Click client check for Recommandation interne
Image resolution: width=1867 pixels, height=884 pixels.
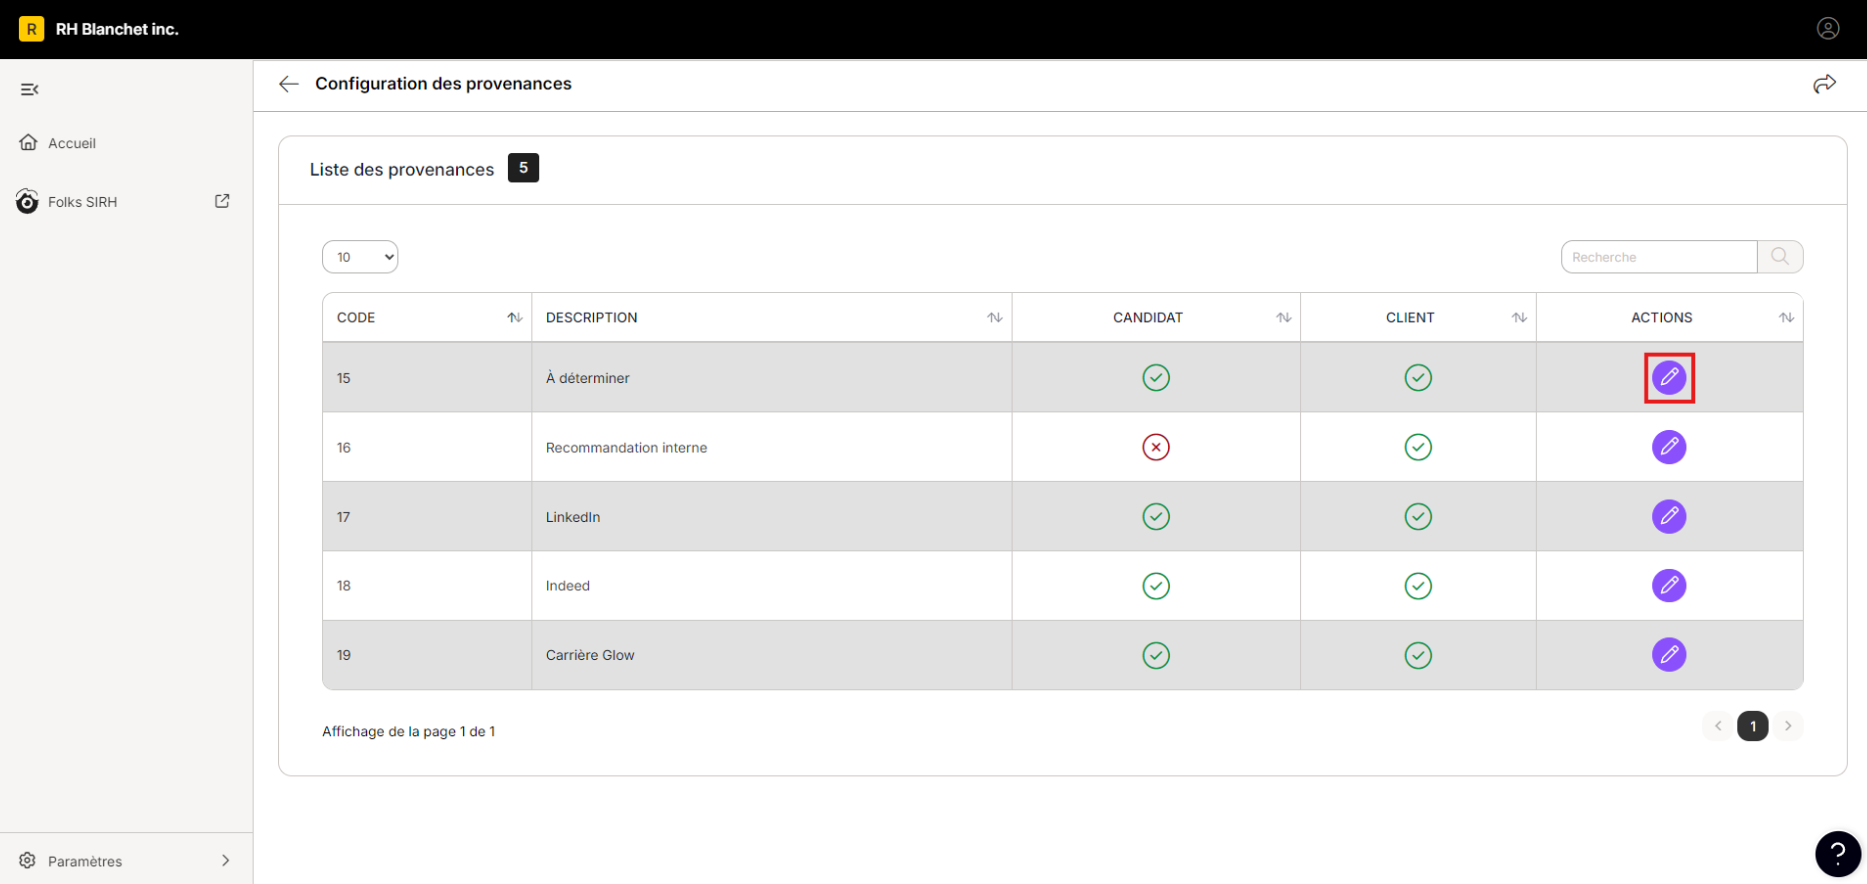click(1418, 447)
